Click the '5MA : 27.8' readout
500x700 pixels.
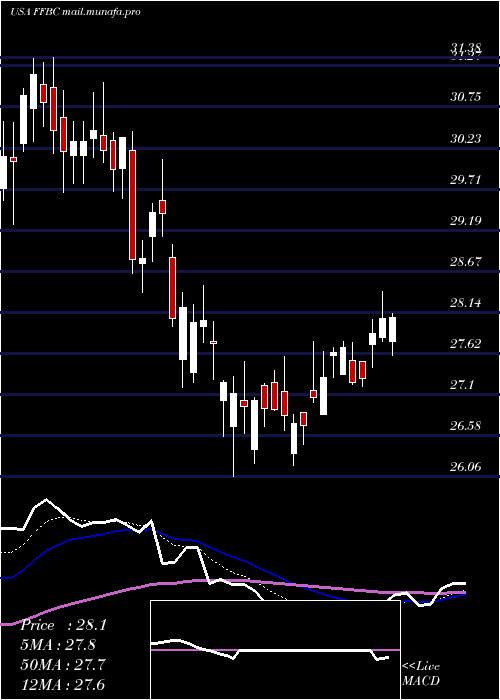pyautogui.click(x=58, y=645)
